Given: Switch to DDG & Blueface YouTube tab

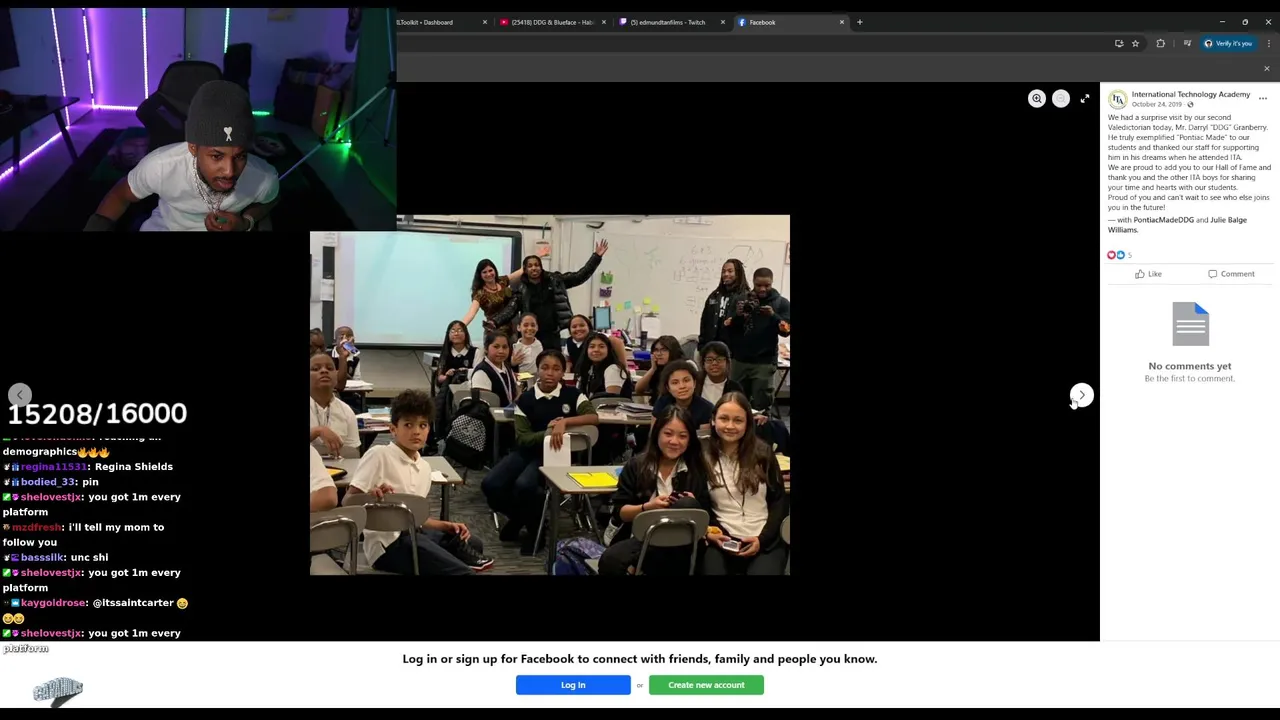Looking at the screenshot, I should [549, 22].
